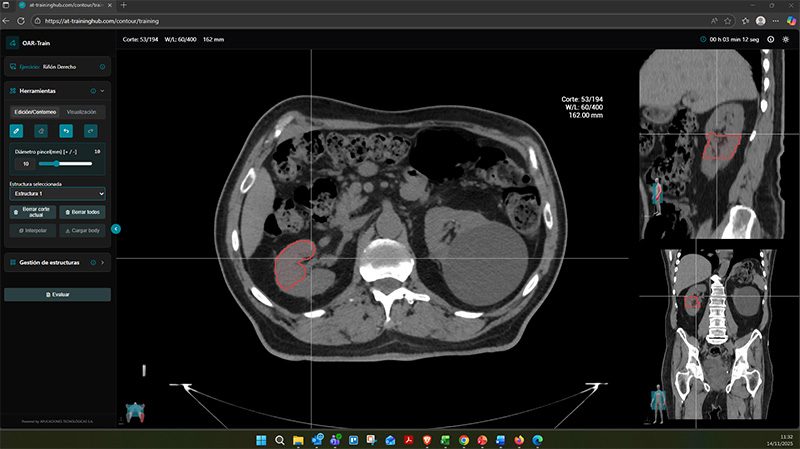Select the eraser tool
Image resolution: width=800 pixels, height=449 pixels.
coord(41,130)
